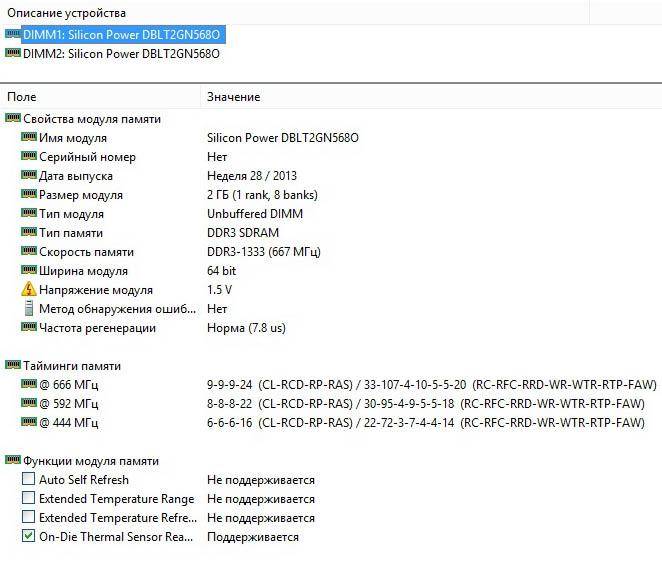The width and height of the screenshot is (662, 565).
Task: Click the memory timings section icon
Action: 13,366
